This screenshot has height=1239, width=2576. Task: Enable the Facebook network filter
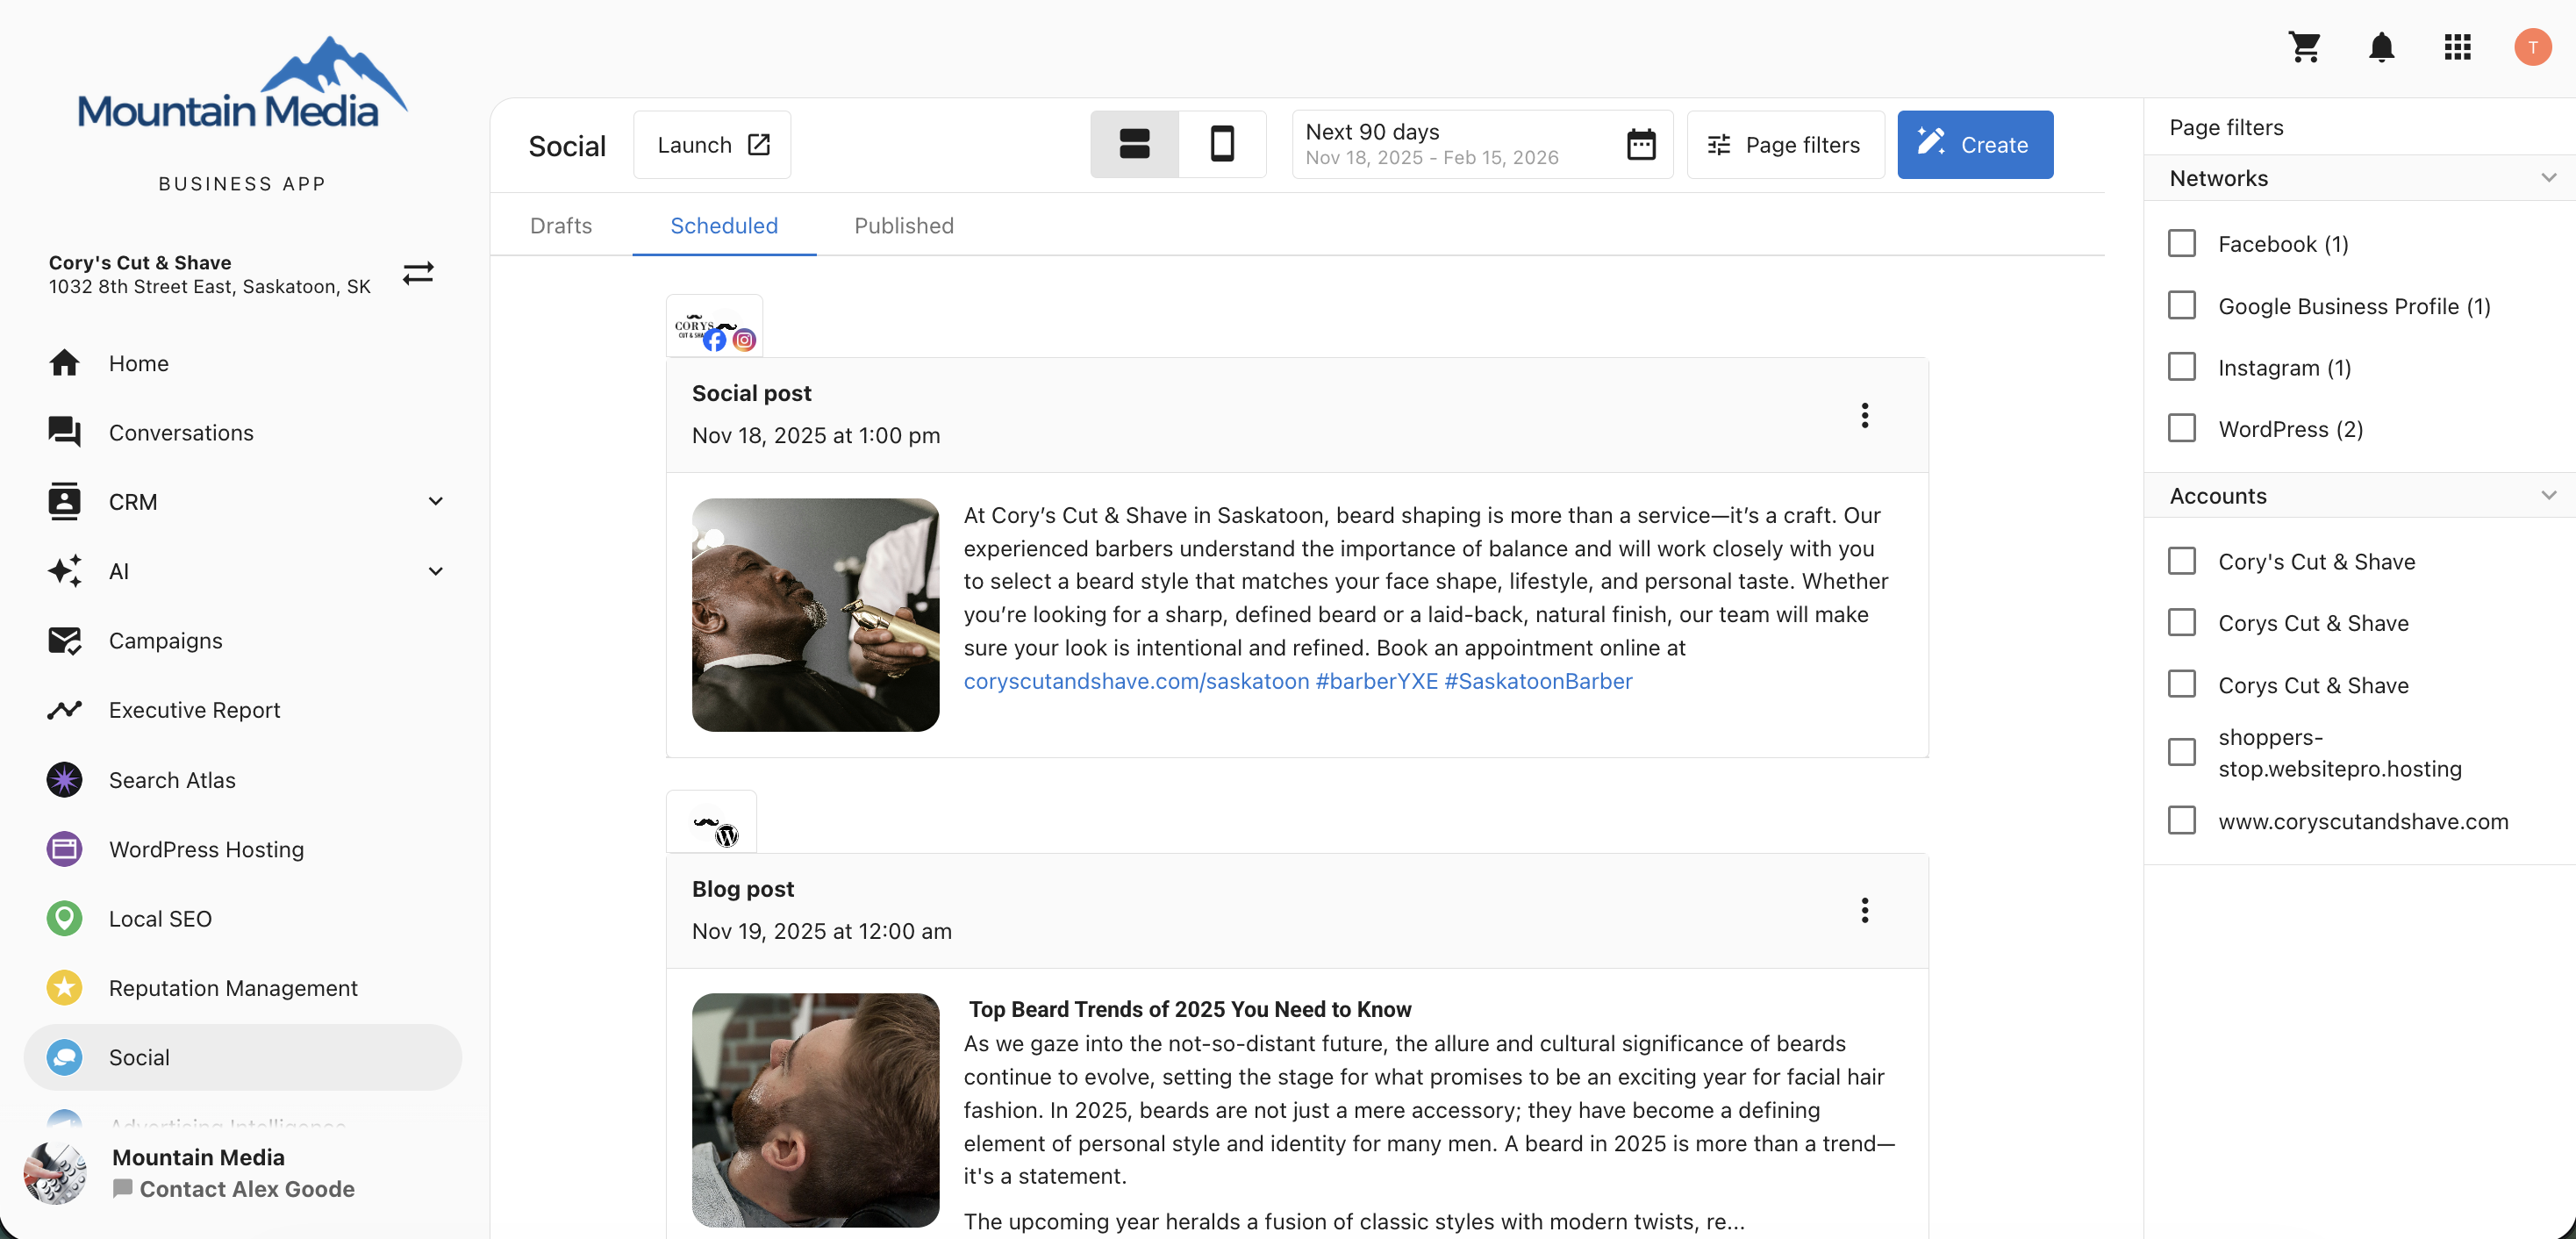[x=2182, y=243]
